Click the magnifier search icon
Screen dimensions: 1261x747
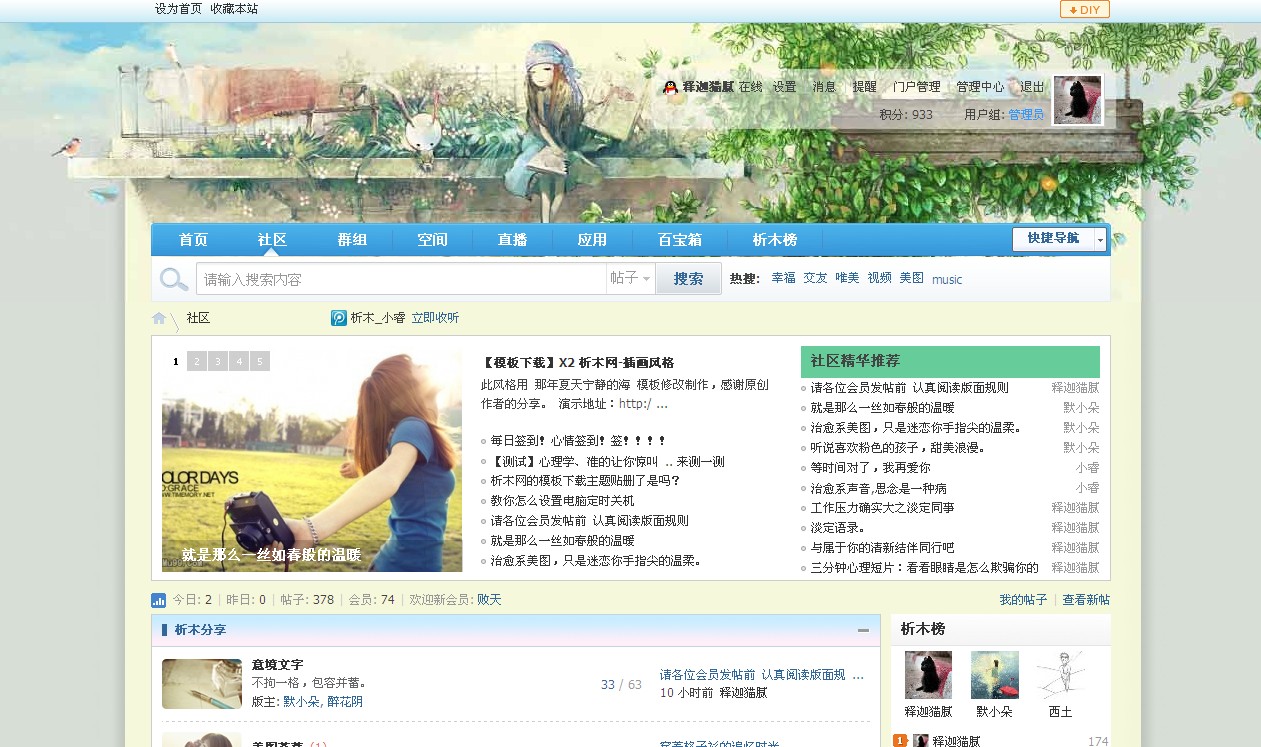pos(174,279)
